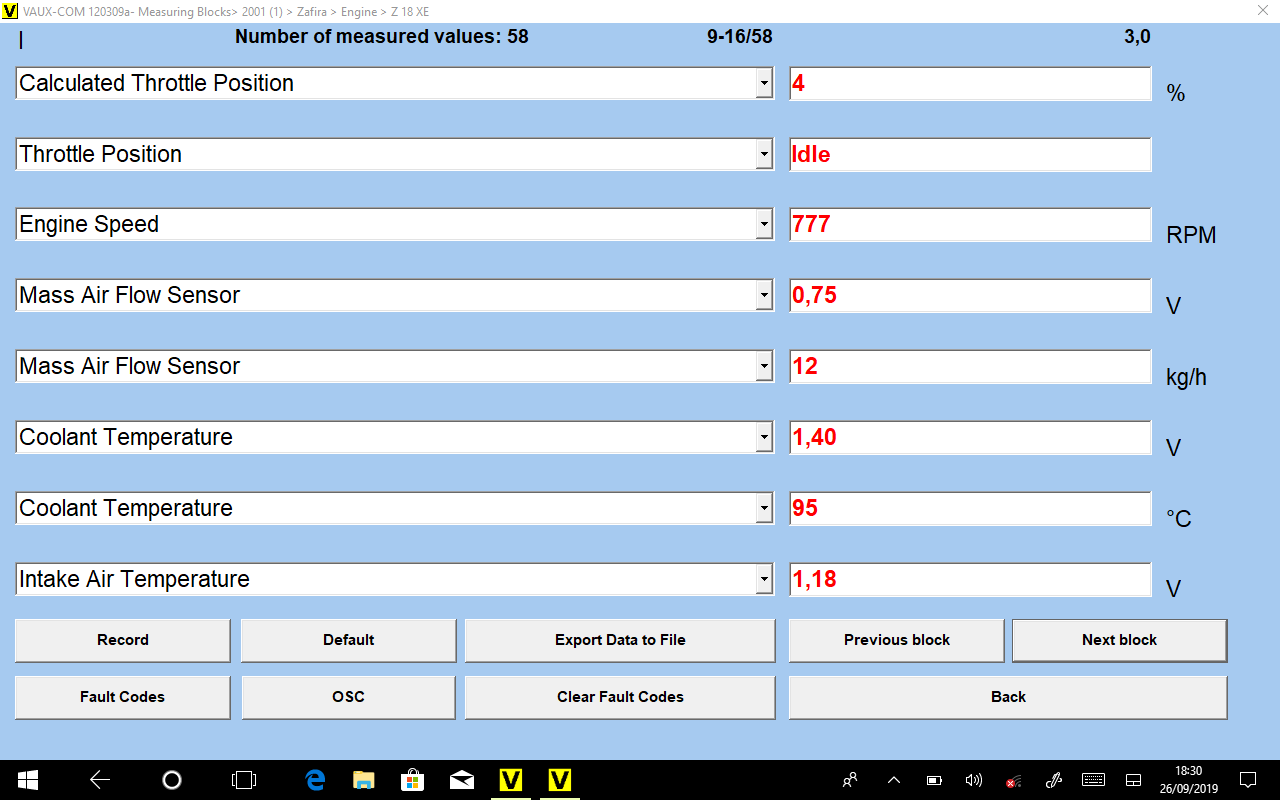This screenshot has width=1280, height=800.
Task: Expand the Calculated Throttle Position dropdown
Action: point(764,83)
